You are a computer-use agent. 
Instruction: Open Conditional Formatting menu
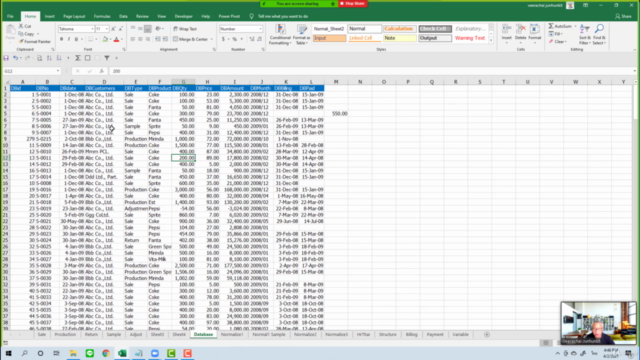(280, 35)
